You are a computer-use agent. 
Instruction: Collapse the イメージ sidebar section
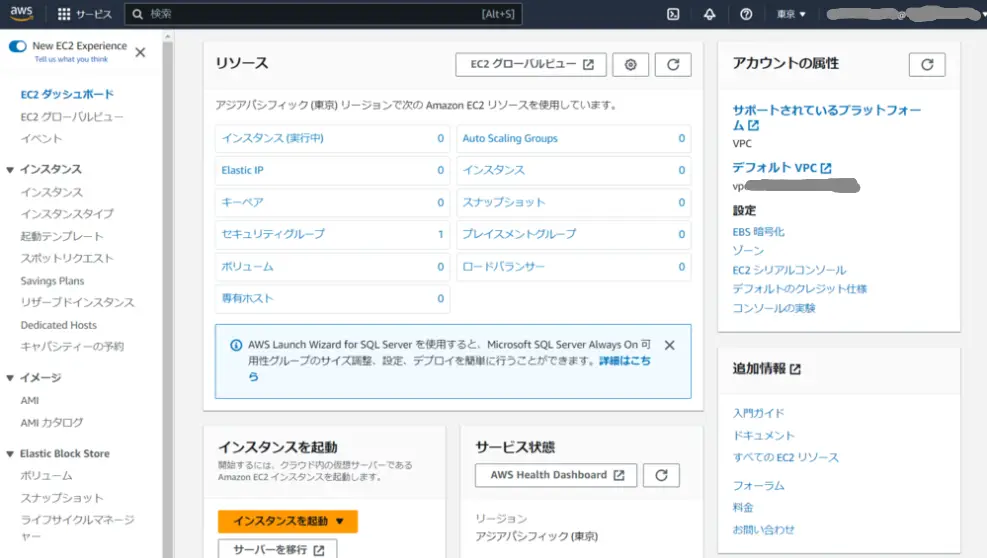(x=10, y=378)
